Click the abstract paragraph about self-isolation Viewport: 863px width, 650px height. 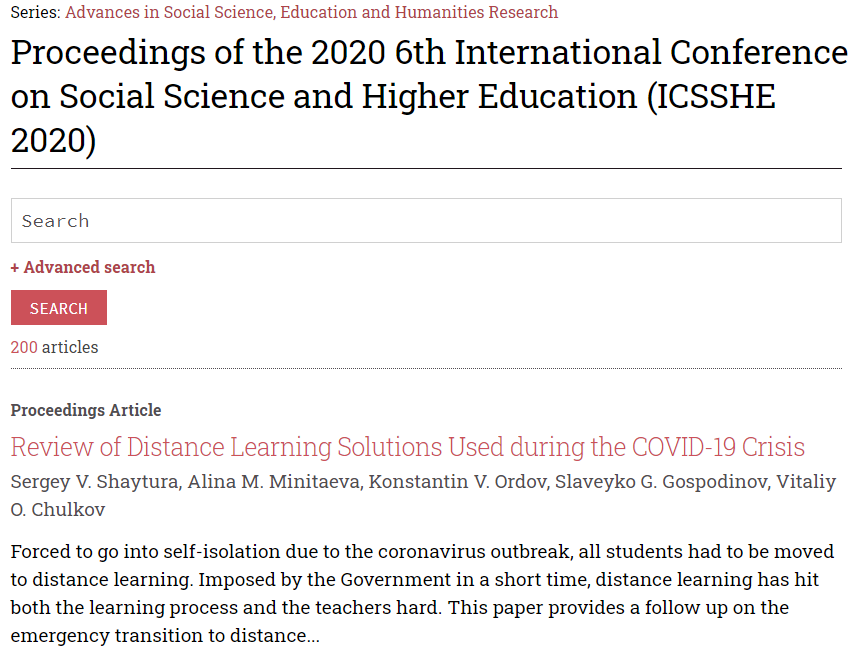click(423, 593)
